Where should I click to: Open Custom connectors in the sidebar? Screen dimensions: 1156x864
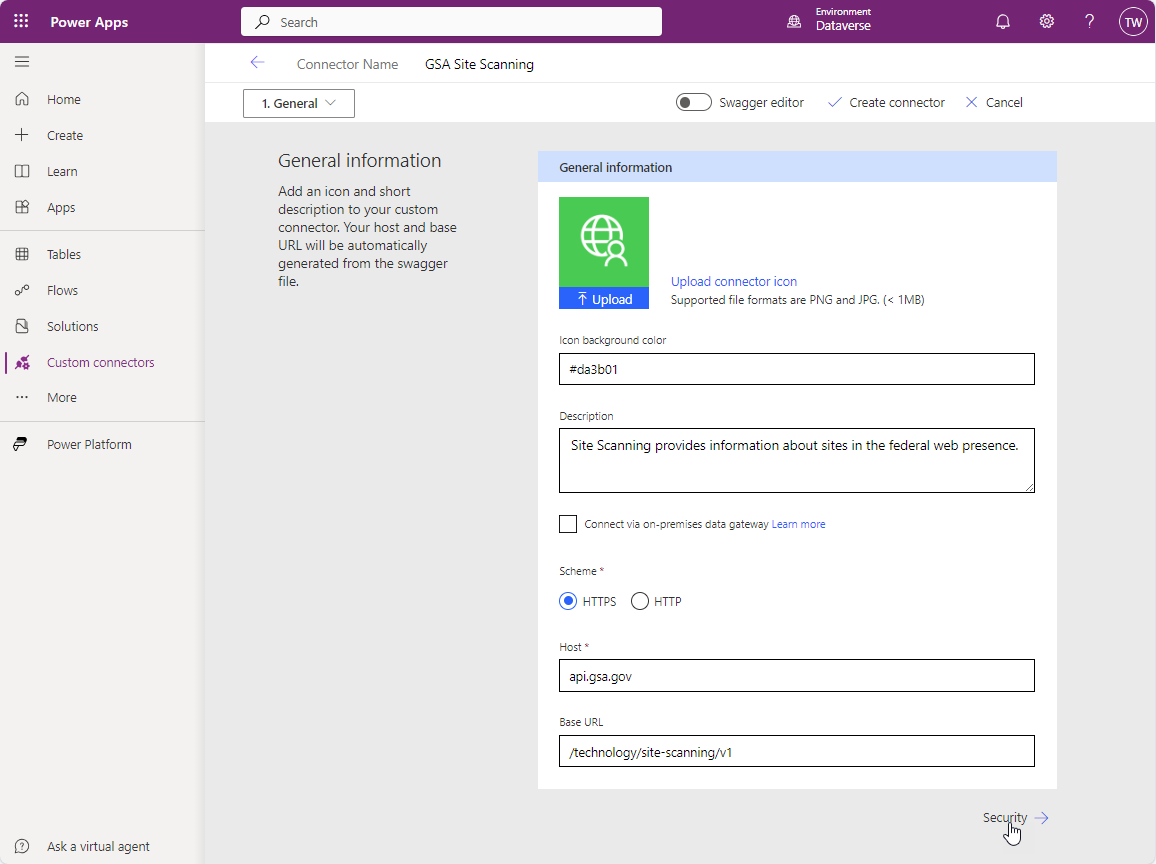101,363
